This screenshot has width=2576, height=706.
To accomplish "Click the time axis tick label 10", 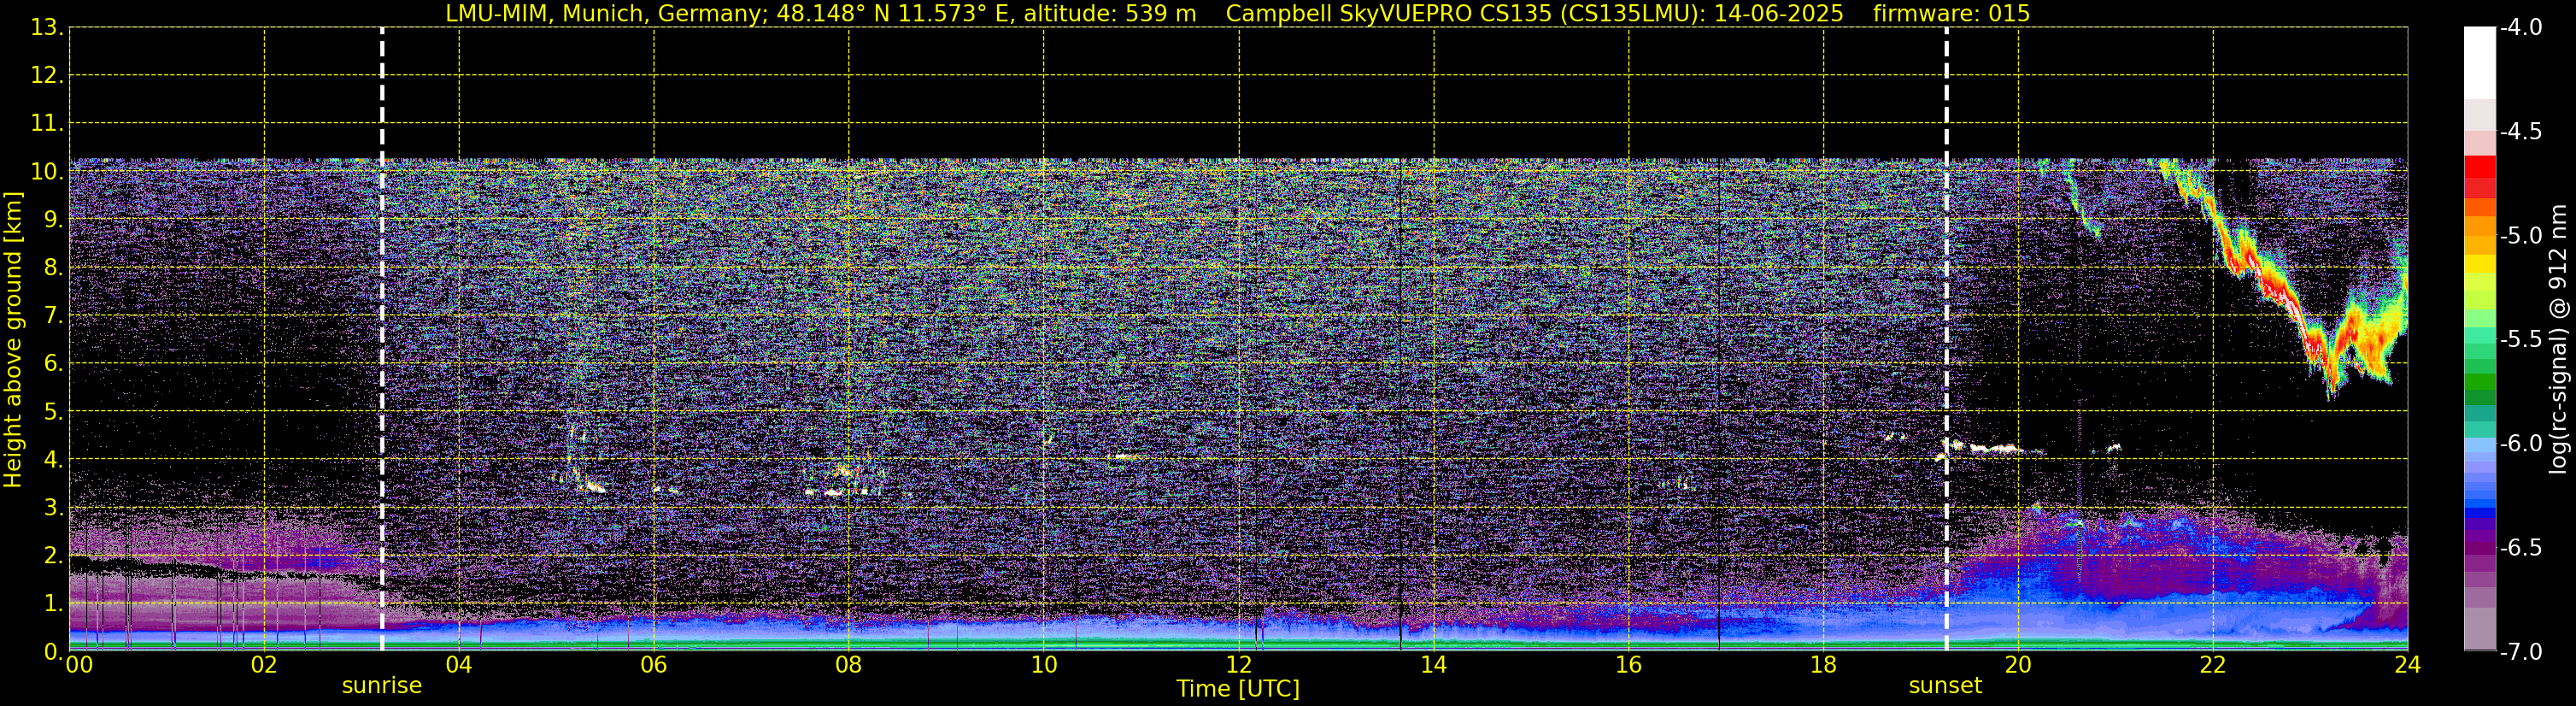I will (1043, 665).
